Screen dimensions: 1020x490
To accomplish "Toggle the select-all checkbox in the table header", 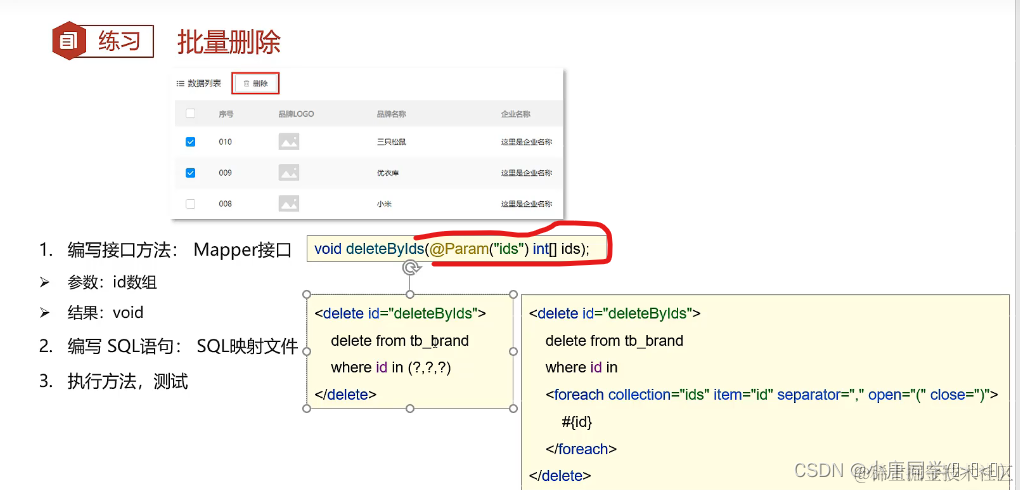I will 191,113.
